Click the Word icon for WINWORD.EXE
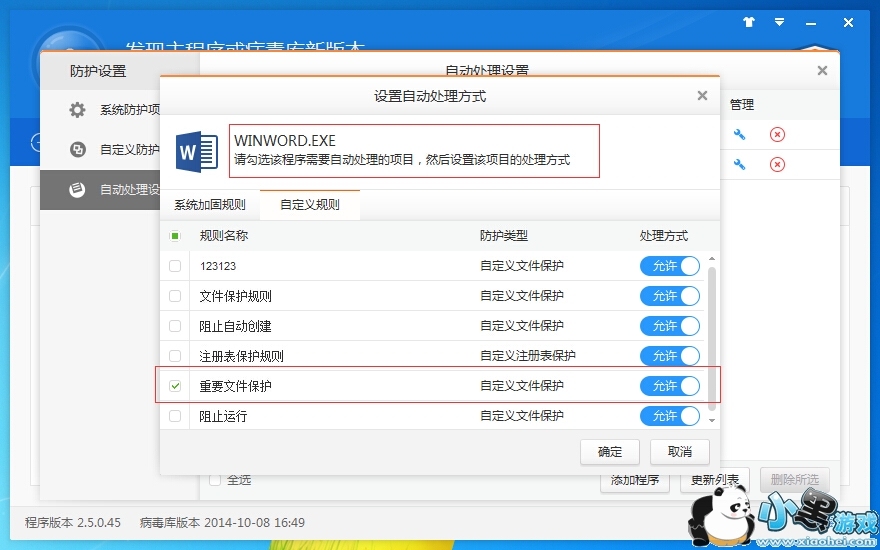Image resolution: width=880 pixels, height=550 pixels. tap(196, 152)
